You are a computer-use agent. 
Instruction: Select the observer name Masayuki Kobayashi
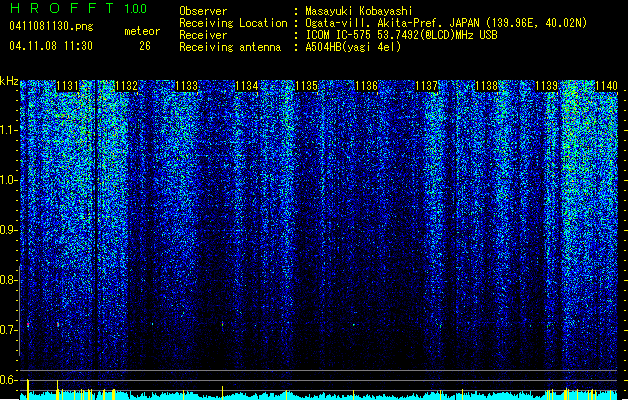(x=359, y=11)
